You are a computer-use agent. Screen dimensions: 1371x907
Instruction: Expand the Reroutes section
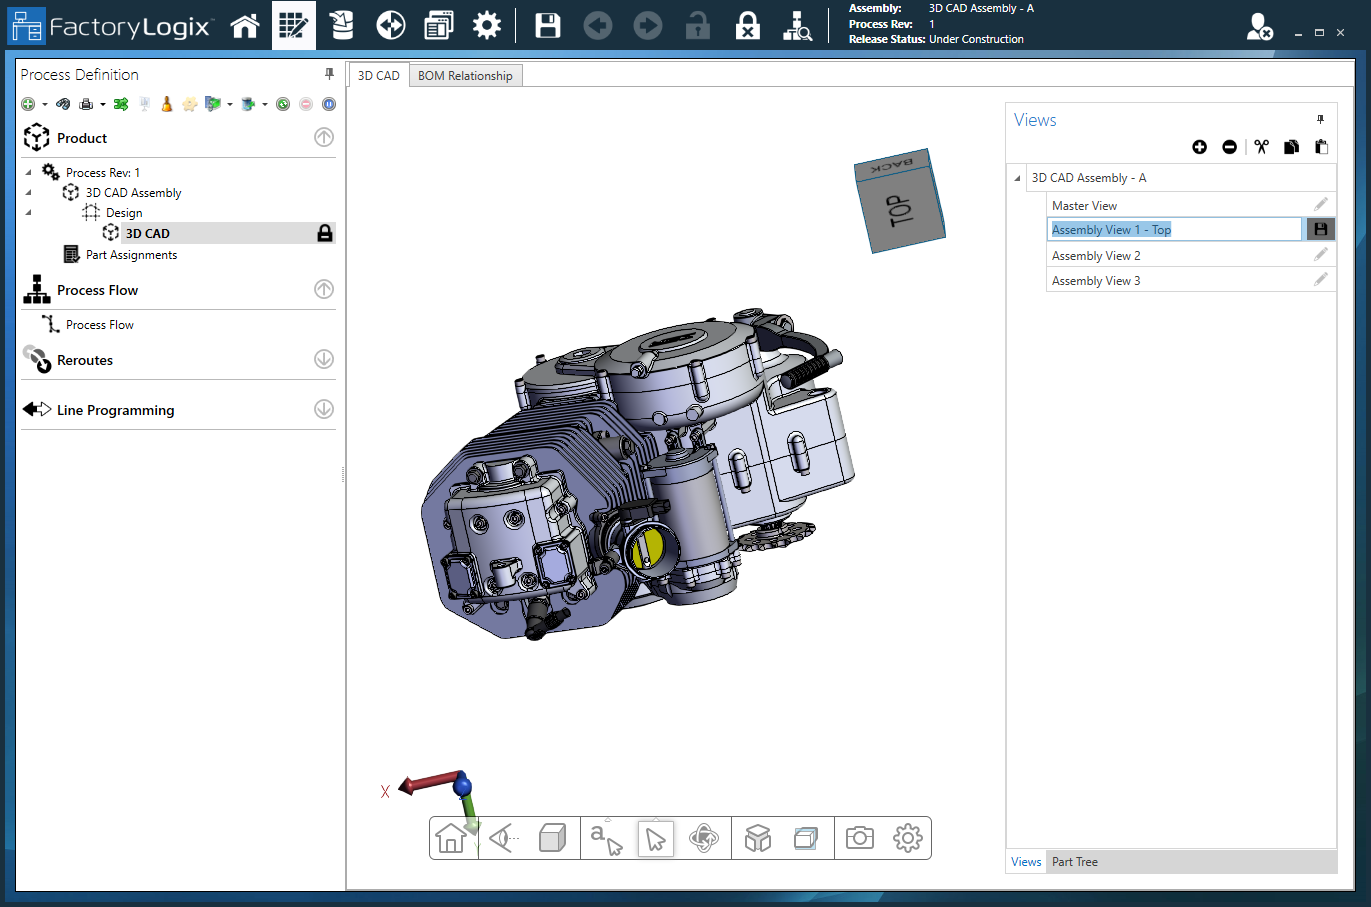pos(324,359)
